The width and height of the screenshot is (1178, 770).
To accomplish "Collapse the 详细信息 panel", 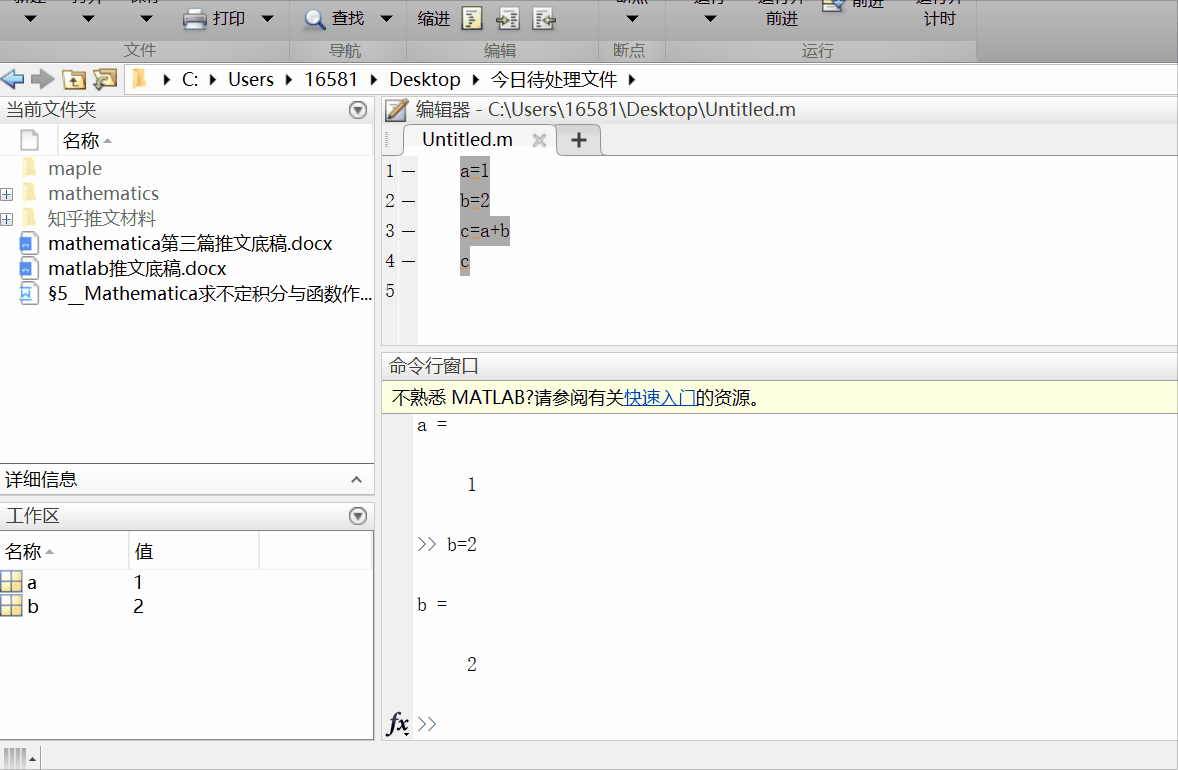I will point(357,479).
